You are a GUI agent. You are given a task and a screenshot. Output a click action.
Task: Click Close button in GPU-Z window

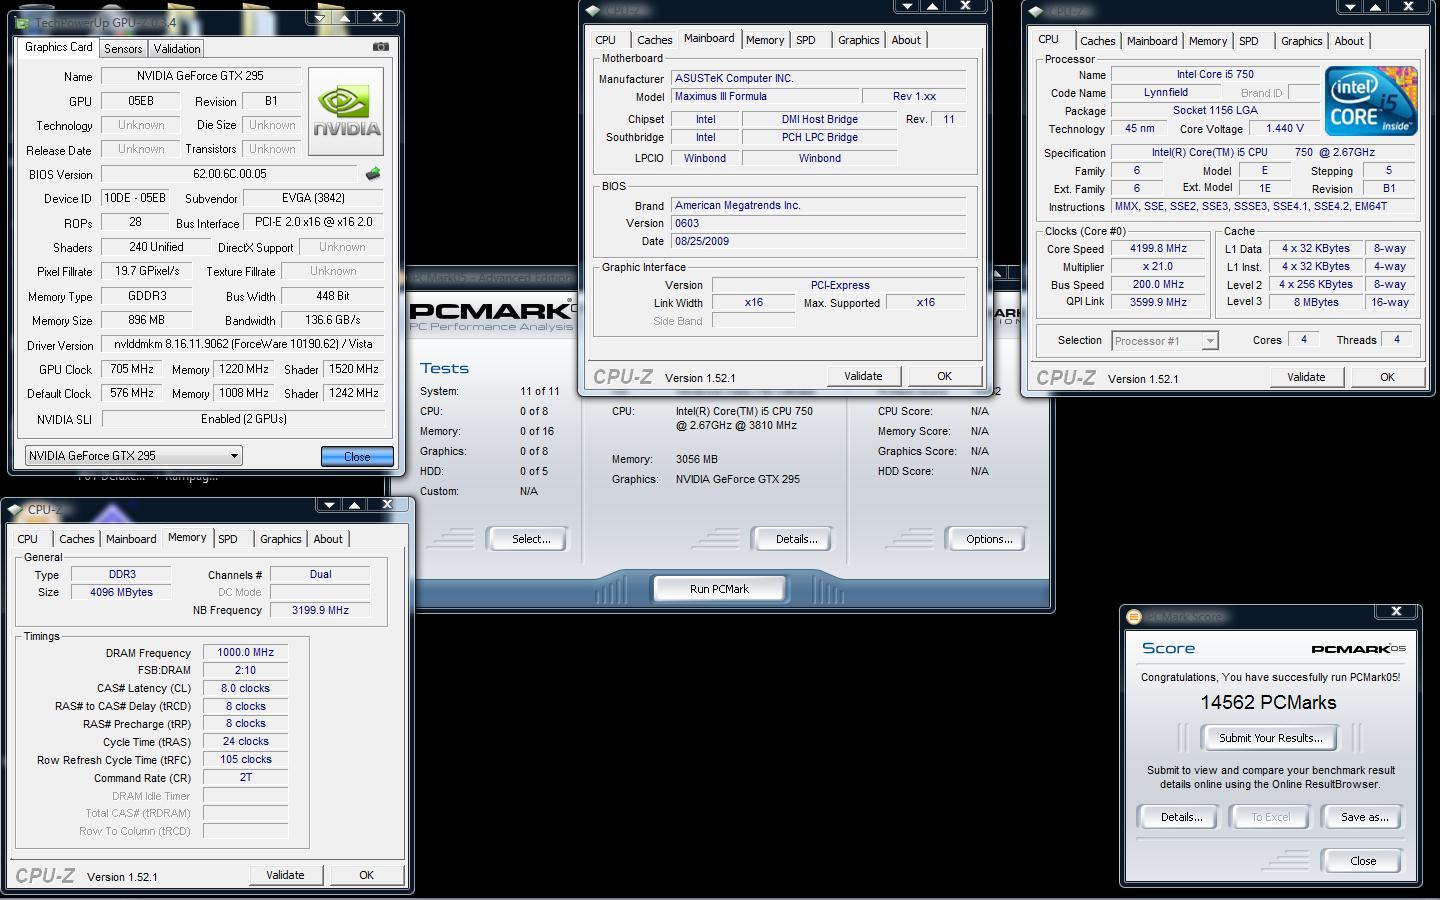(357, 456)
